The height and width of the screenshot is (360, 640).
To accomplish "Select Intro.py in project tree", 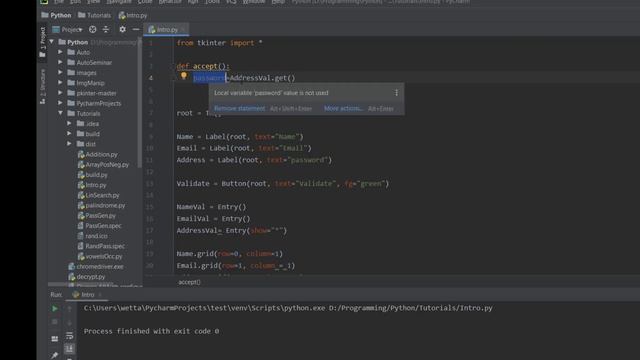I will (92, 185).
